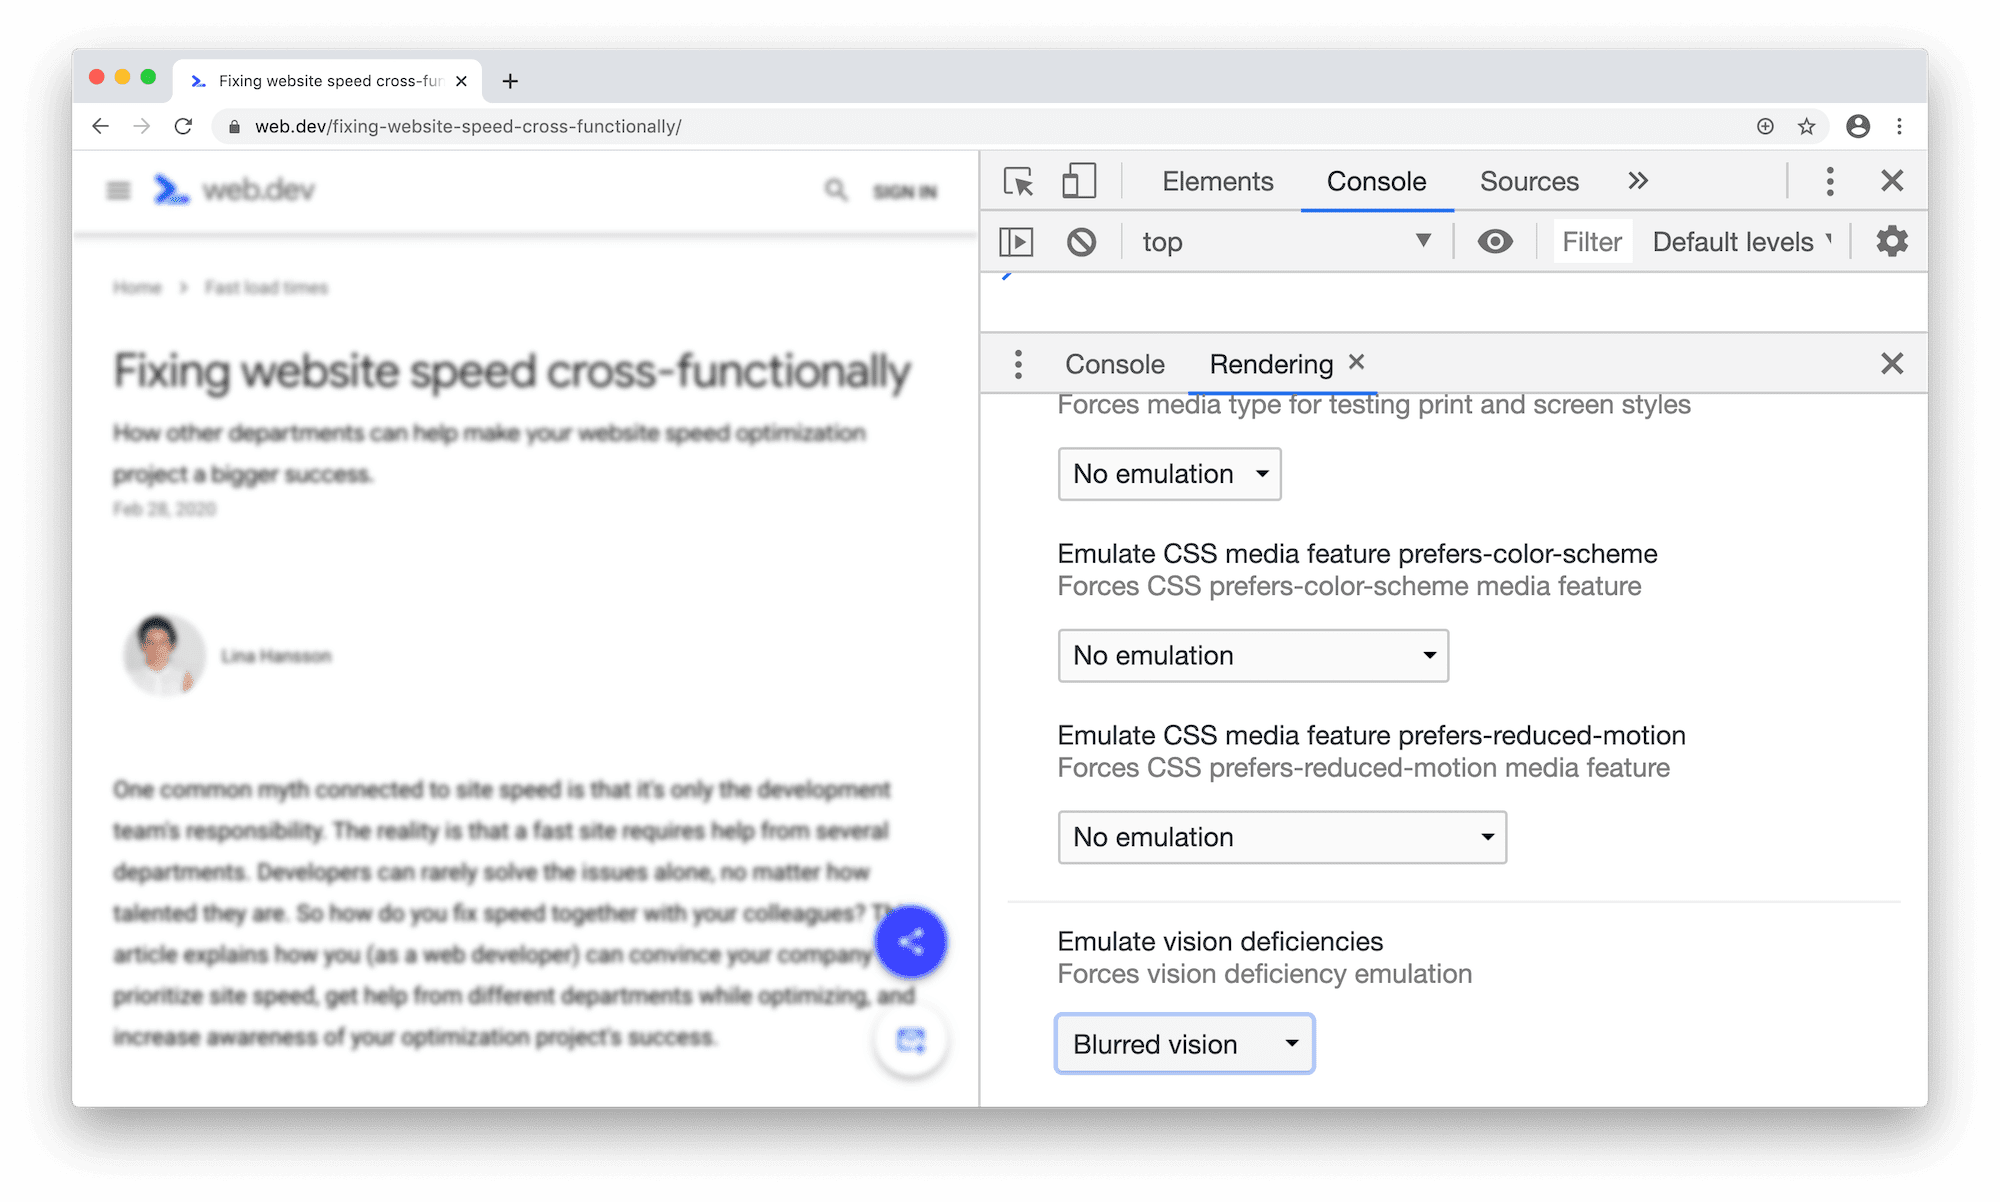Expand the CSS media type emulation dropdown
Viewport: 2000px width, 1202px height.
pos(1167,473)
